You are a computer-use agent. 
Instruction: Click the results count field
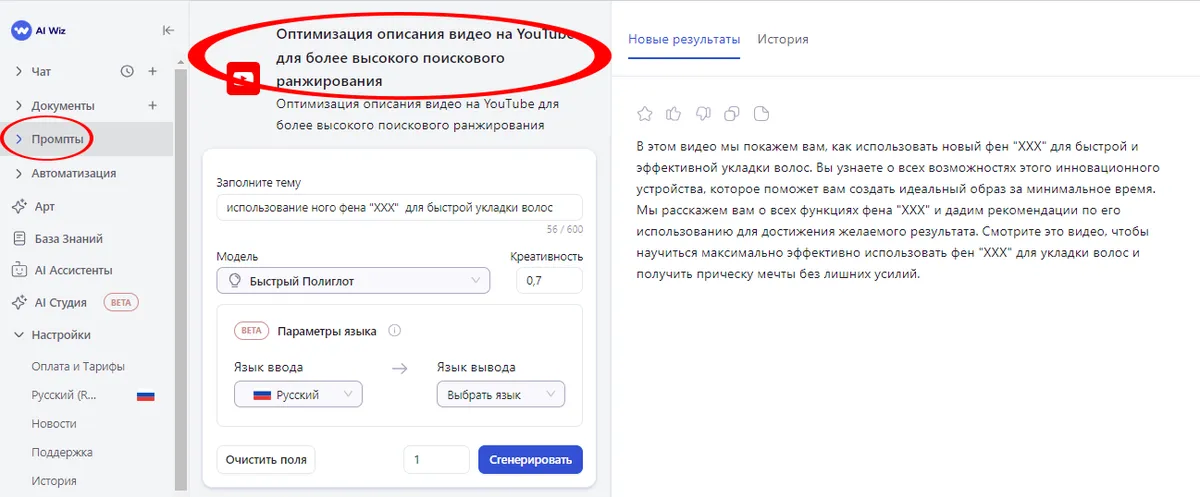[436, 460]
